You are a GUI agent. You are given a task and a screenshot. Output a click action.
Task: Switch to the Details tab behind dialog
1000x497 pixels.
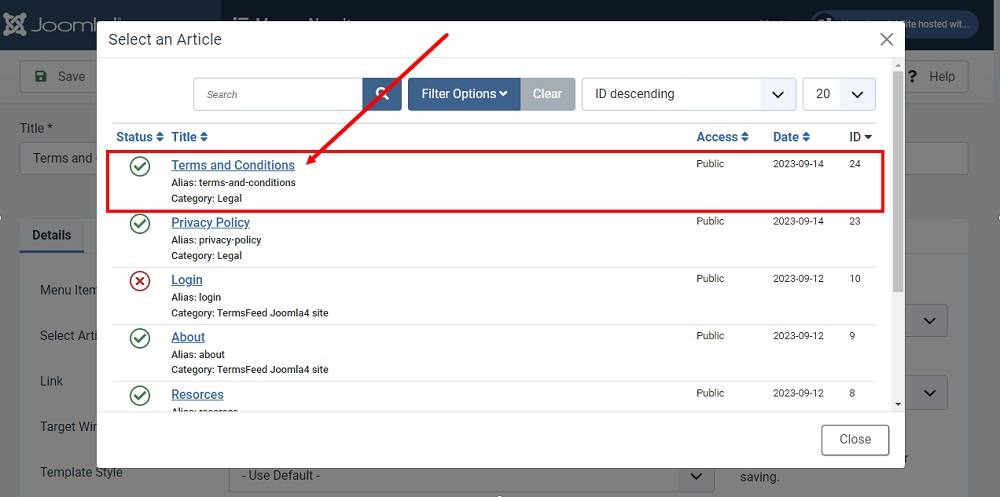coord(52,235)
